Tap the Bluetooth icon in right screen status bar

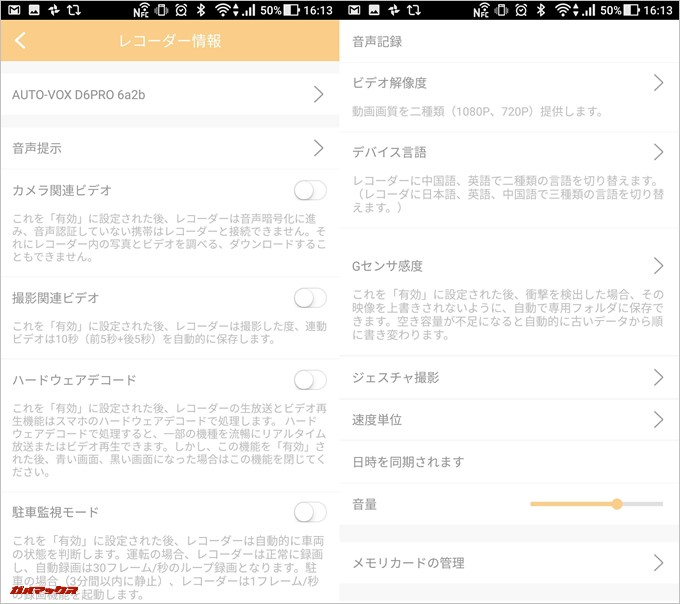click(x=541, y=10)
